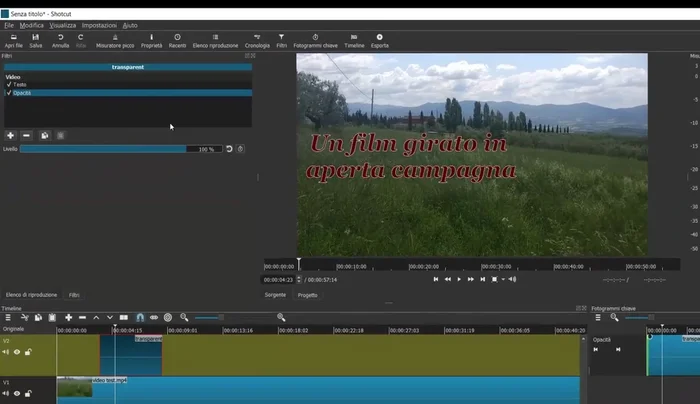Open the timeline hamburger menu
Viewport: 700px width, 404px height.
pos(8,317)
